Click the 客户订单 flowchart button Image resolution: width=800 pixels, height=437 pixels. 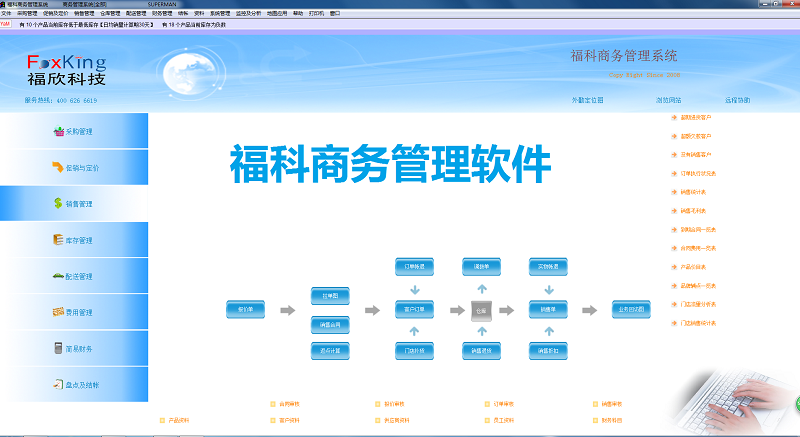point(414,310)
